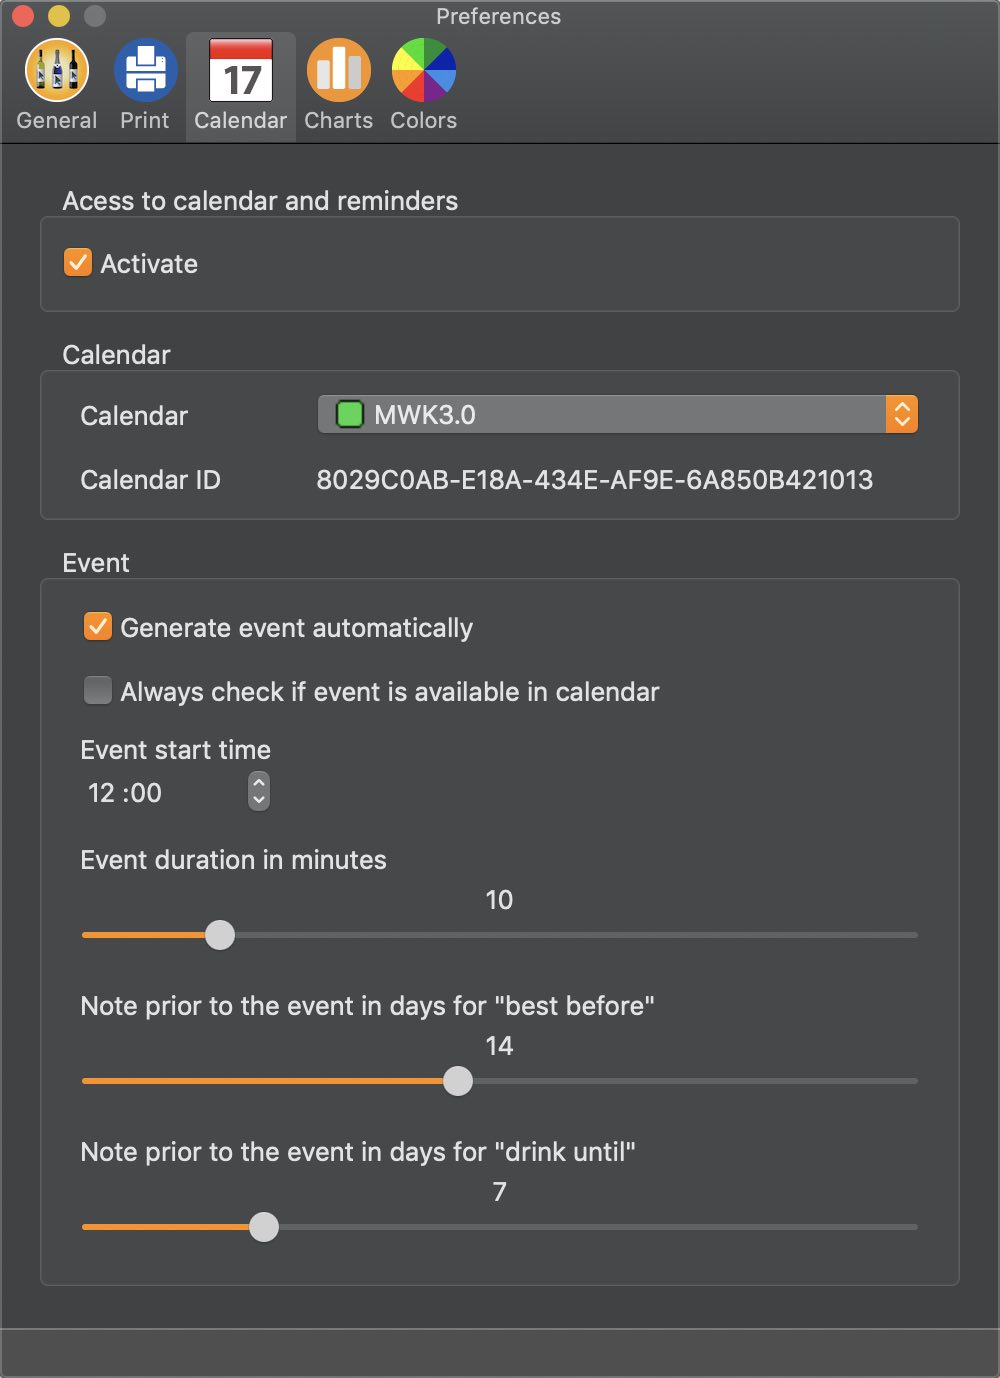1000x1378 pixels.
Task: Click the green MWK3.0 calendar color square
Action: click(350, 414)
